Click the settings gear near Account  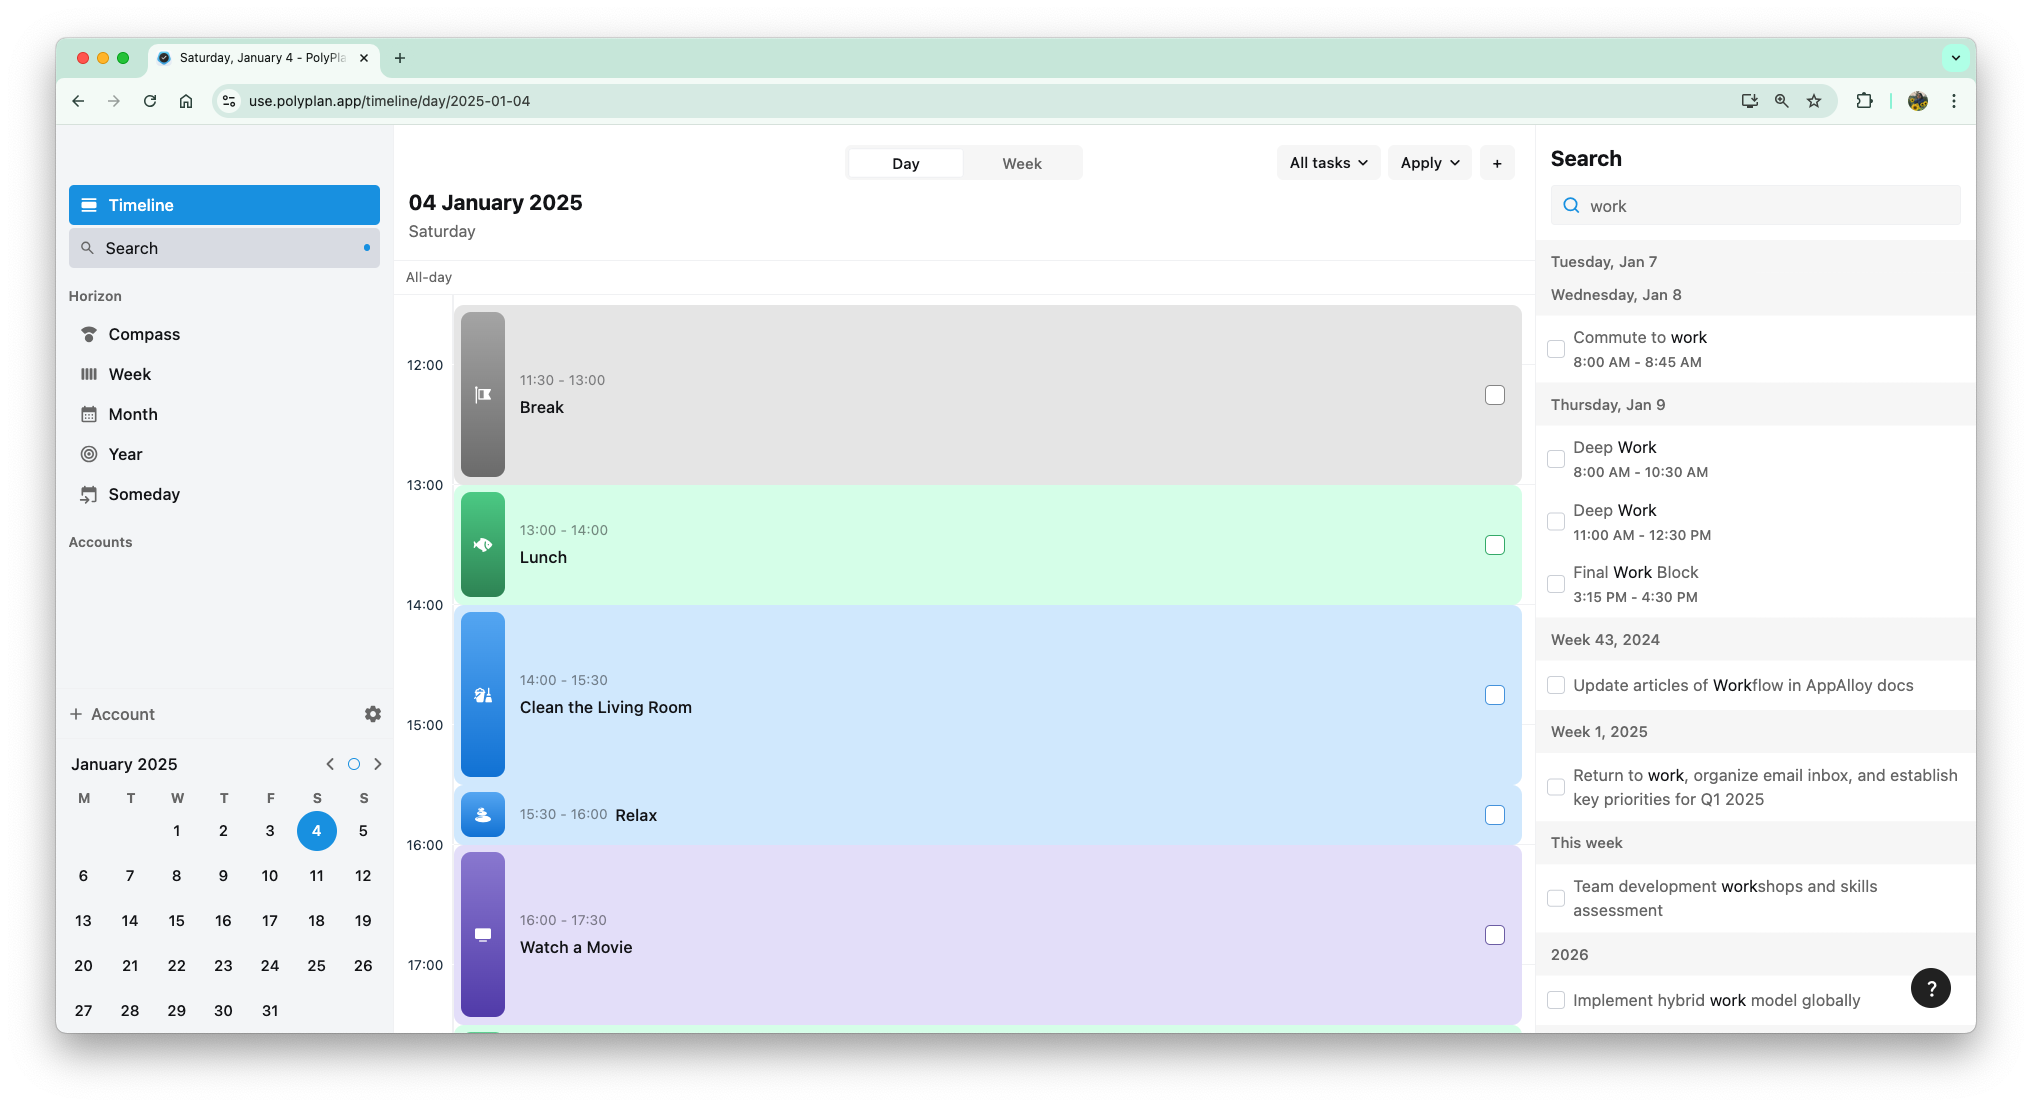pyautogui.click(x=372, y=714)
